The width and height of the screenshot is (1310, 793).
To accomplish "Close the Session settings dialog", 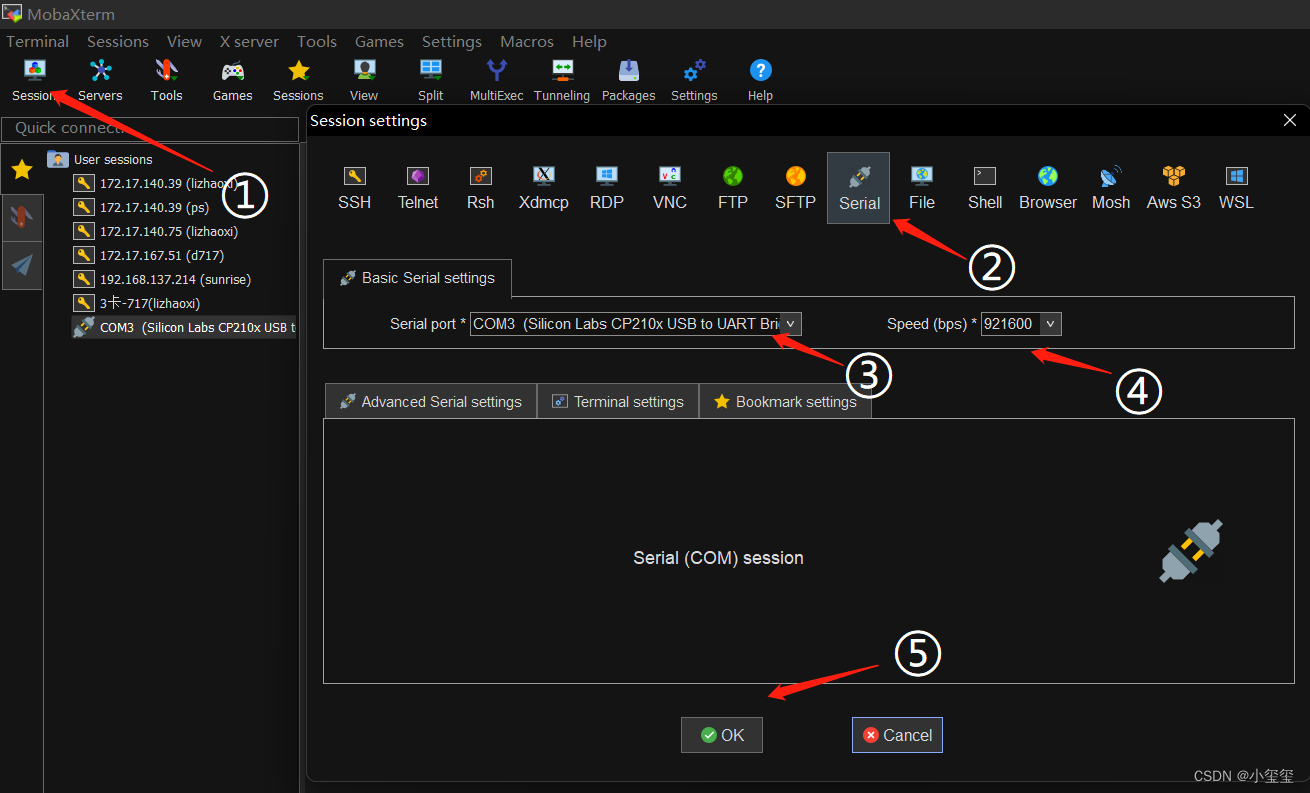I will pyautogui.click(x=1289, y=120).
